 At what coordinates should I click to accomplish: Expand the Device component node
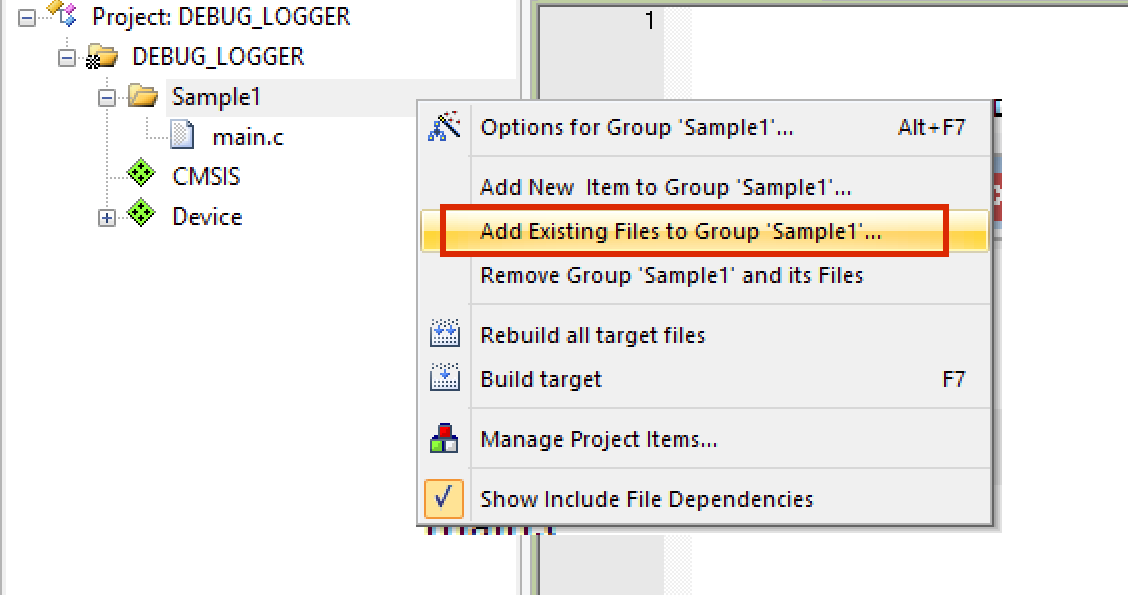pos(107,217)
